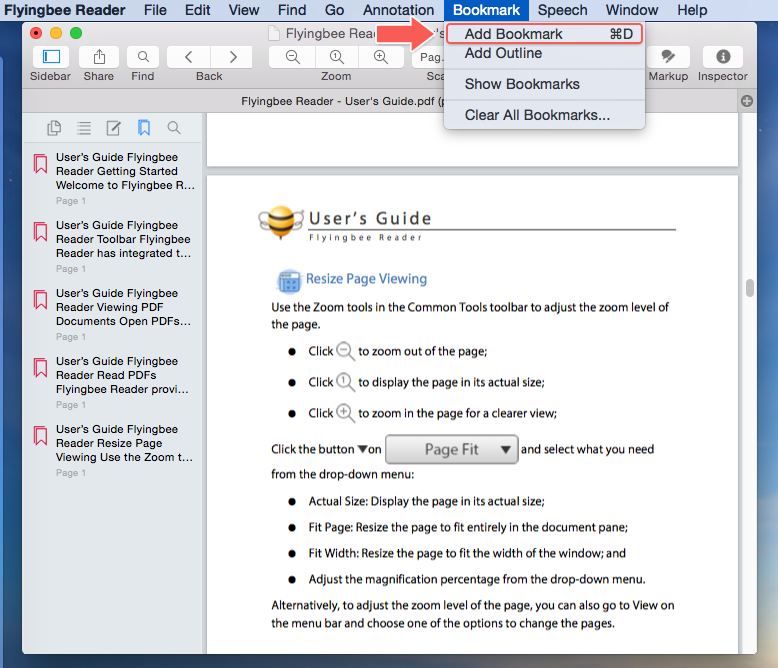Open the Markup tool

(668, 57)
